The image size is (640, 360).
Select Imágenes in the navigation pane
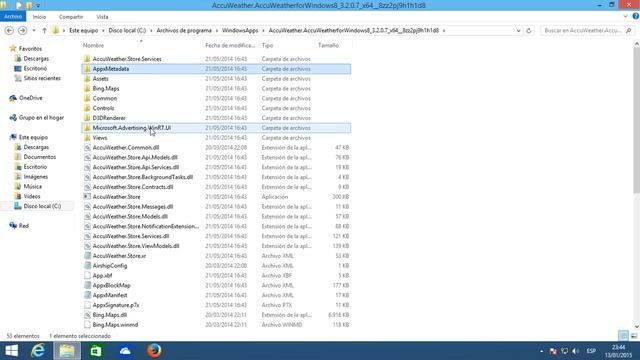[36, 177]
